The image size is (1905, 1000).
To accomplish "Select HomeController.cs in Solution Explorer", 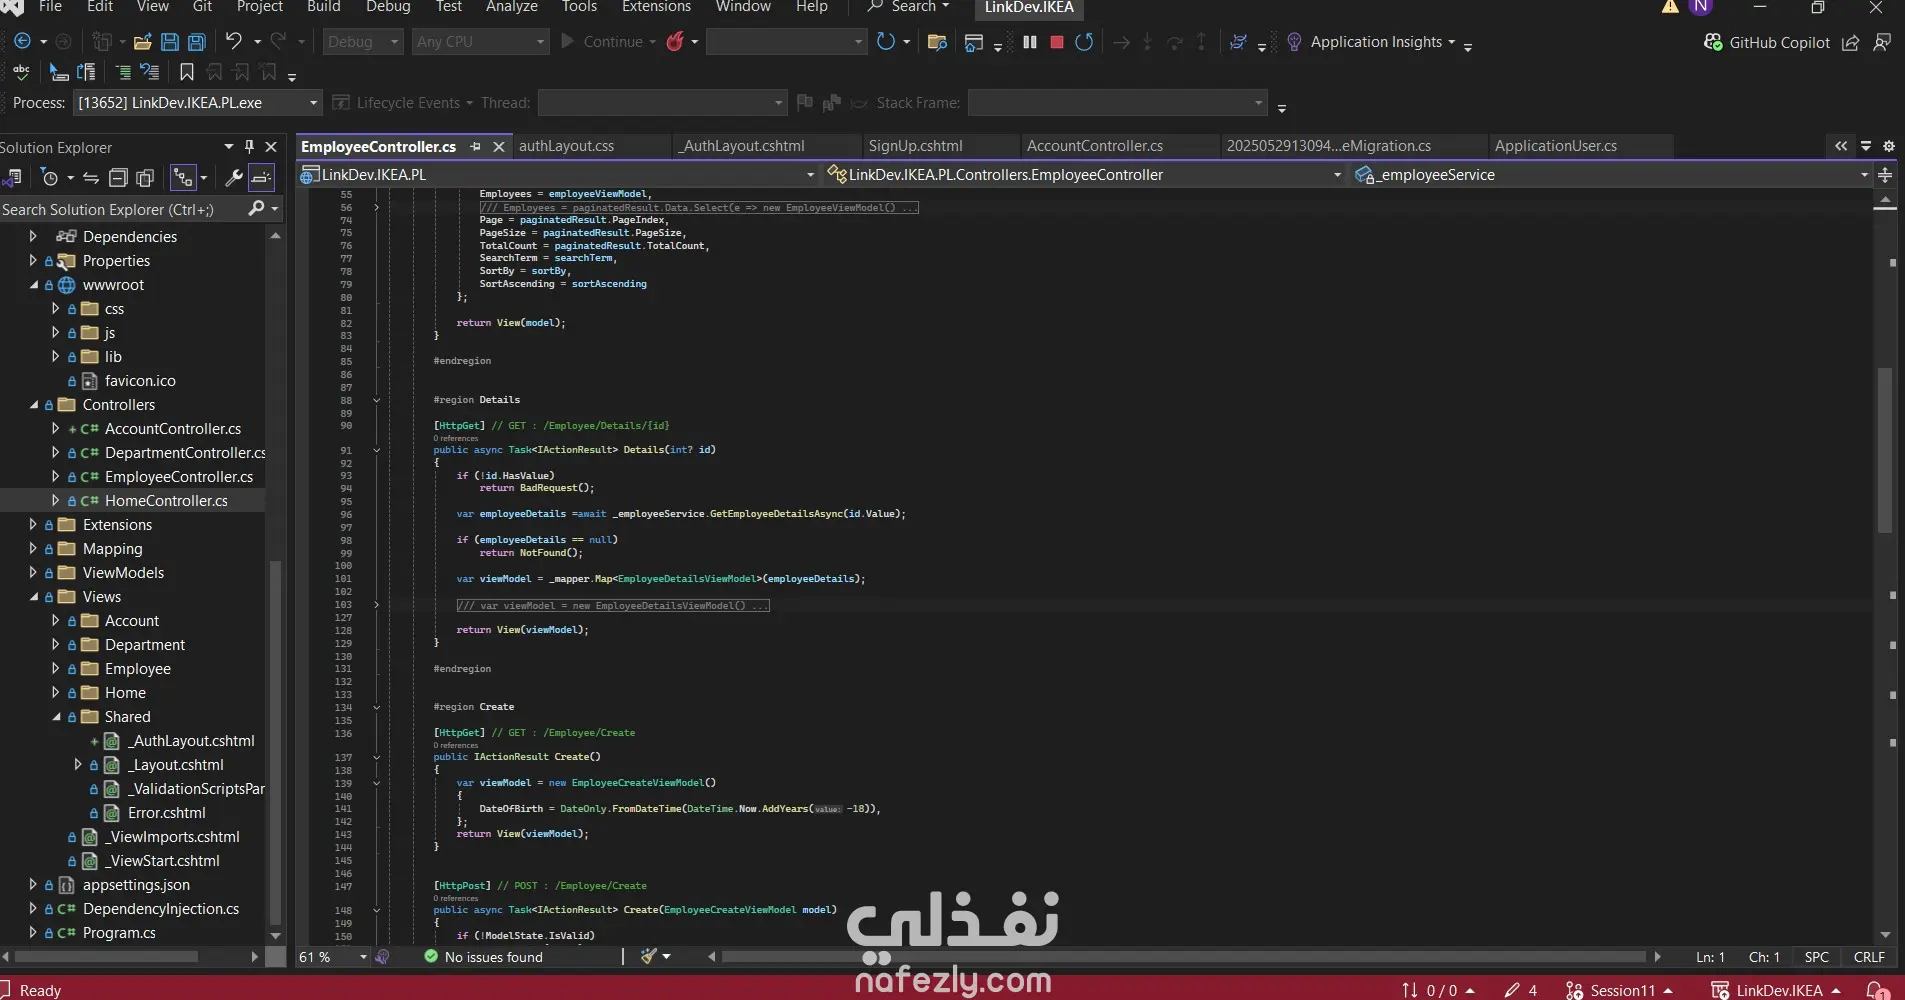I will click(x=166, y=500).
